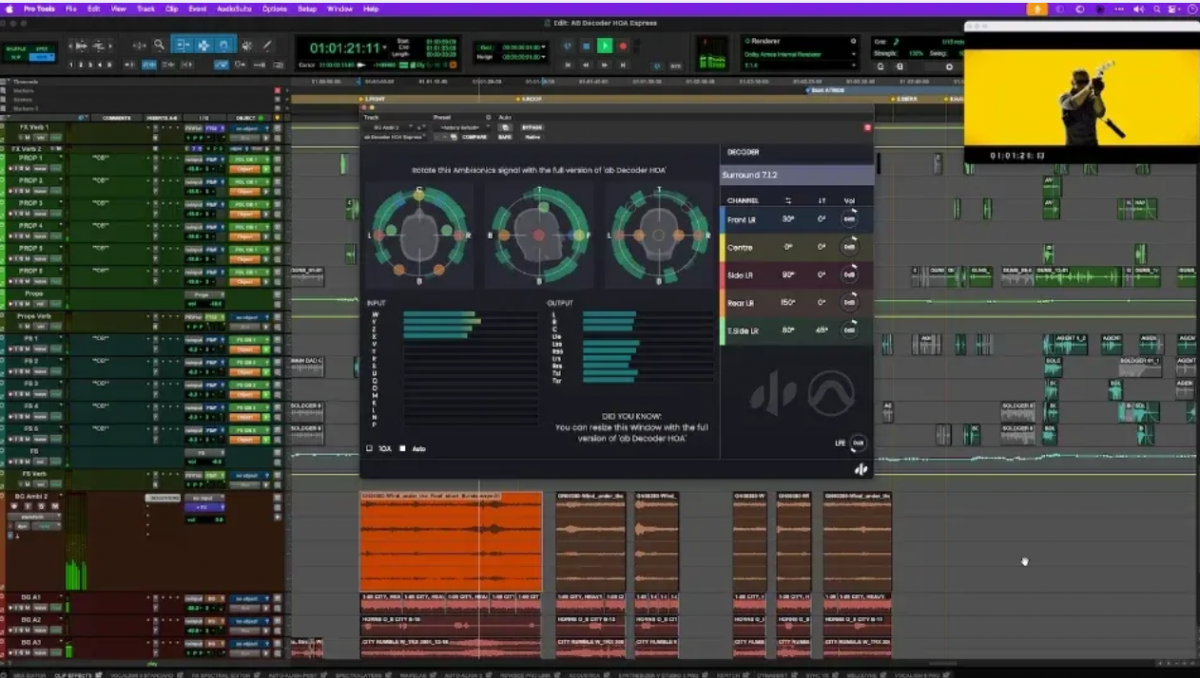Select the Grabber tool in toolbar
The height and width of the screenshot is (678, 1200).
[203, 46]
